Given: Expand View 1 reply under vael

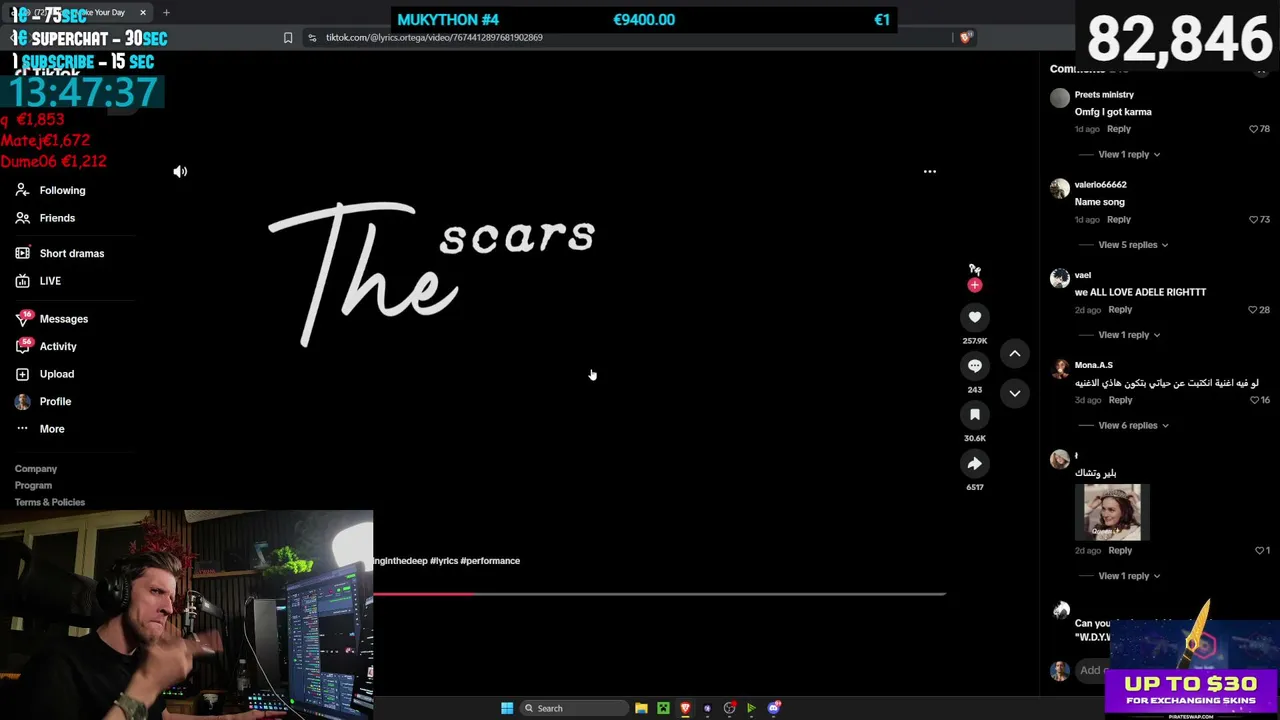Looking at the screenshot, I should pos(1129,335).
